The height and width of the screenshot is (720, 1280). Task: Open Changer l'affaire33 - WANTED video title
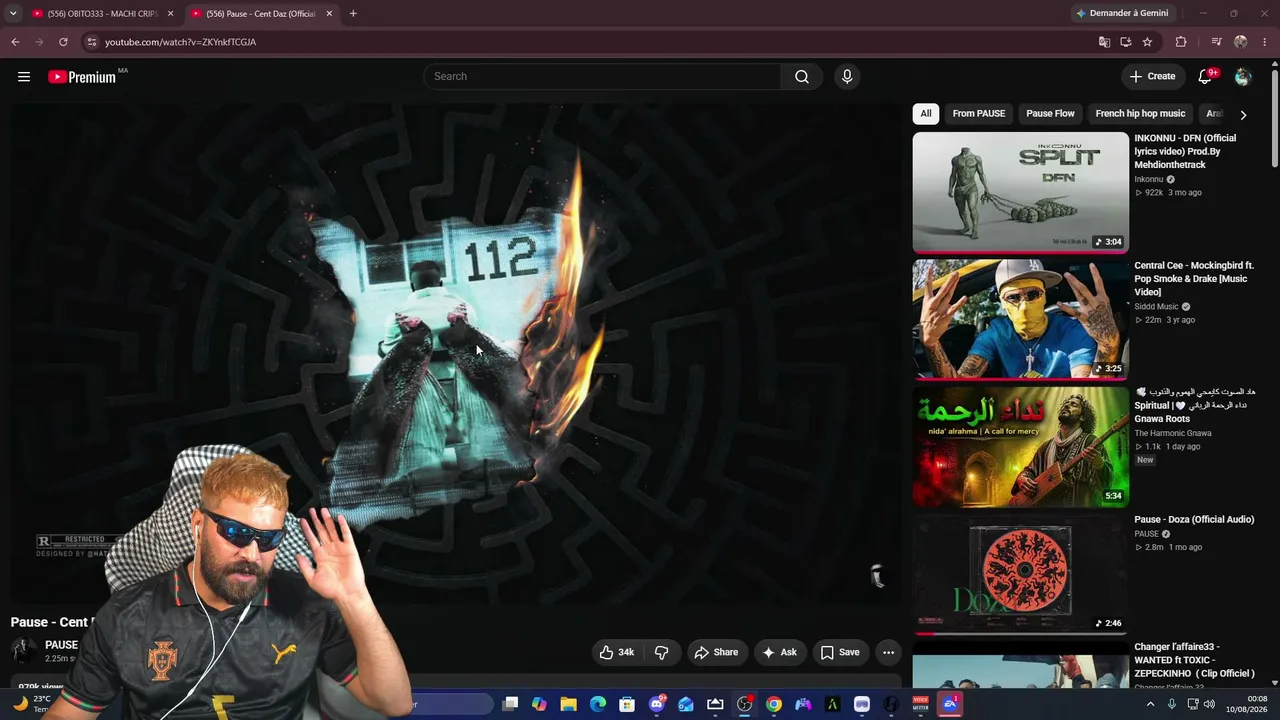point(1194,660)
